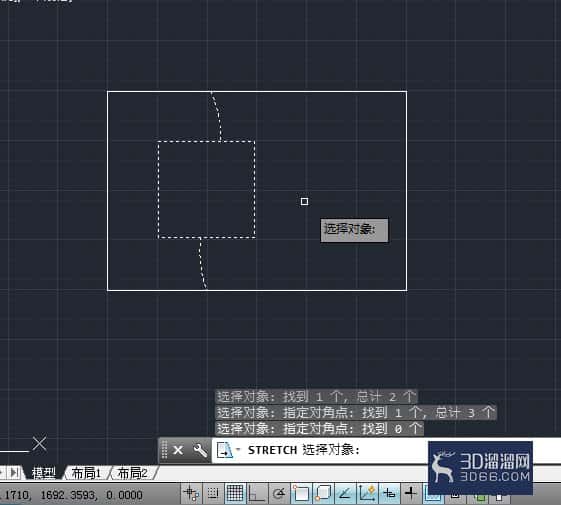This screenshot has width=561, height=505.
Task: Open command line customize wrench menu
Action: point(200,450)
